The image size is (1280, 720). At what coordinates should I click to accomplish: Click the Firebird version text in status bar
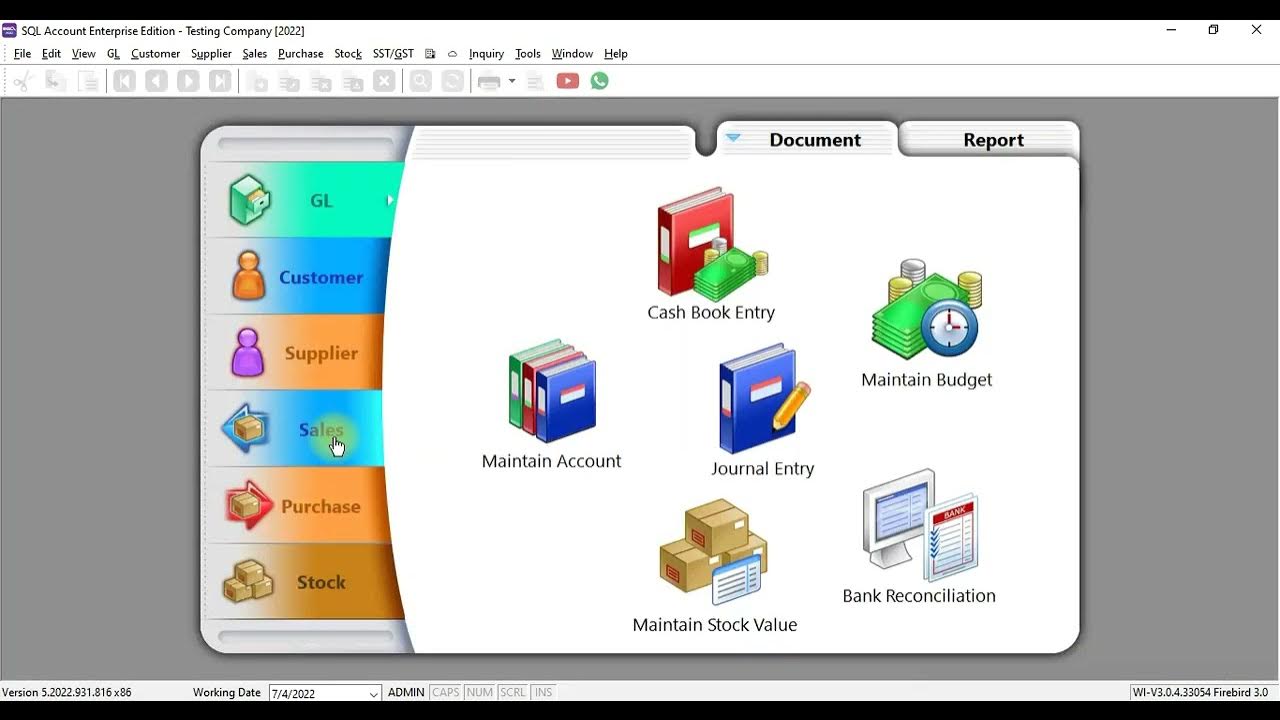(1201, 693)
